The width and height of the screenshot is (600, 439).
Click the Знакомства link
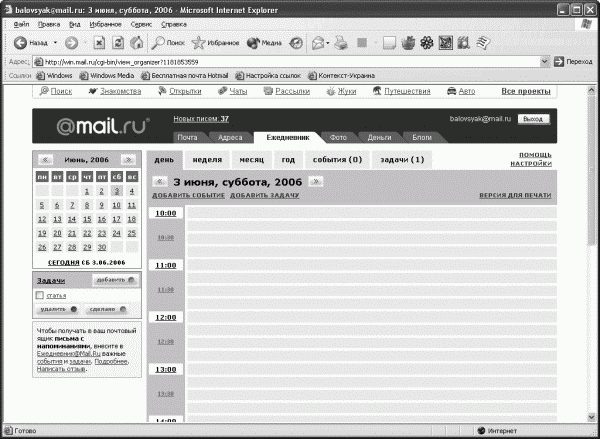click(x=121, y=91)
